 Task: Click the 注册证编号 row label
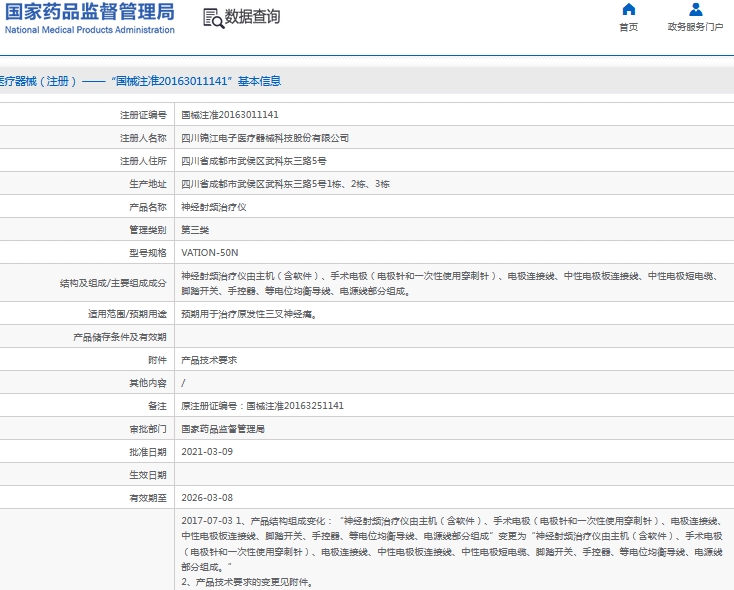pyautogui.click(x=143, y=115)
